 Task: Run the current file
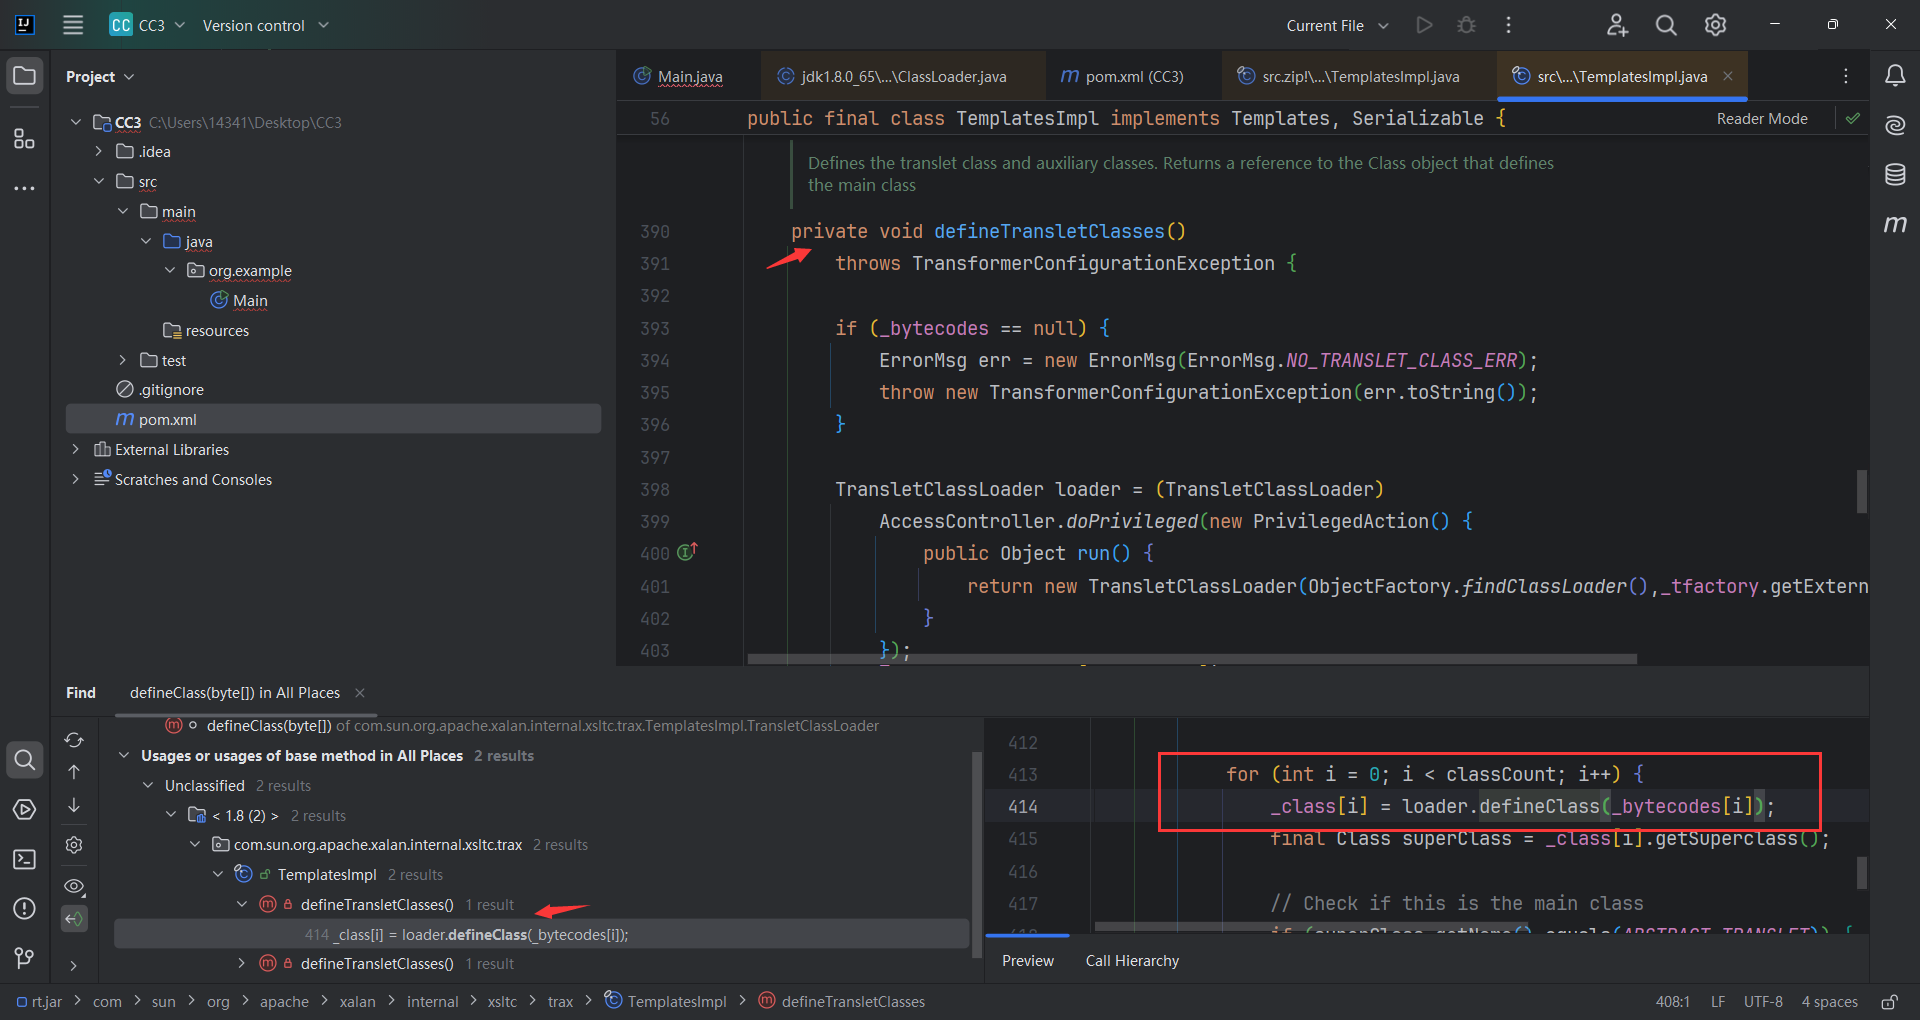pyautogui.click(x=1424, y=25)
